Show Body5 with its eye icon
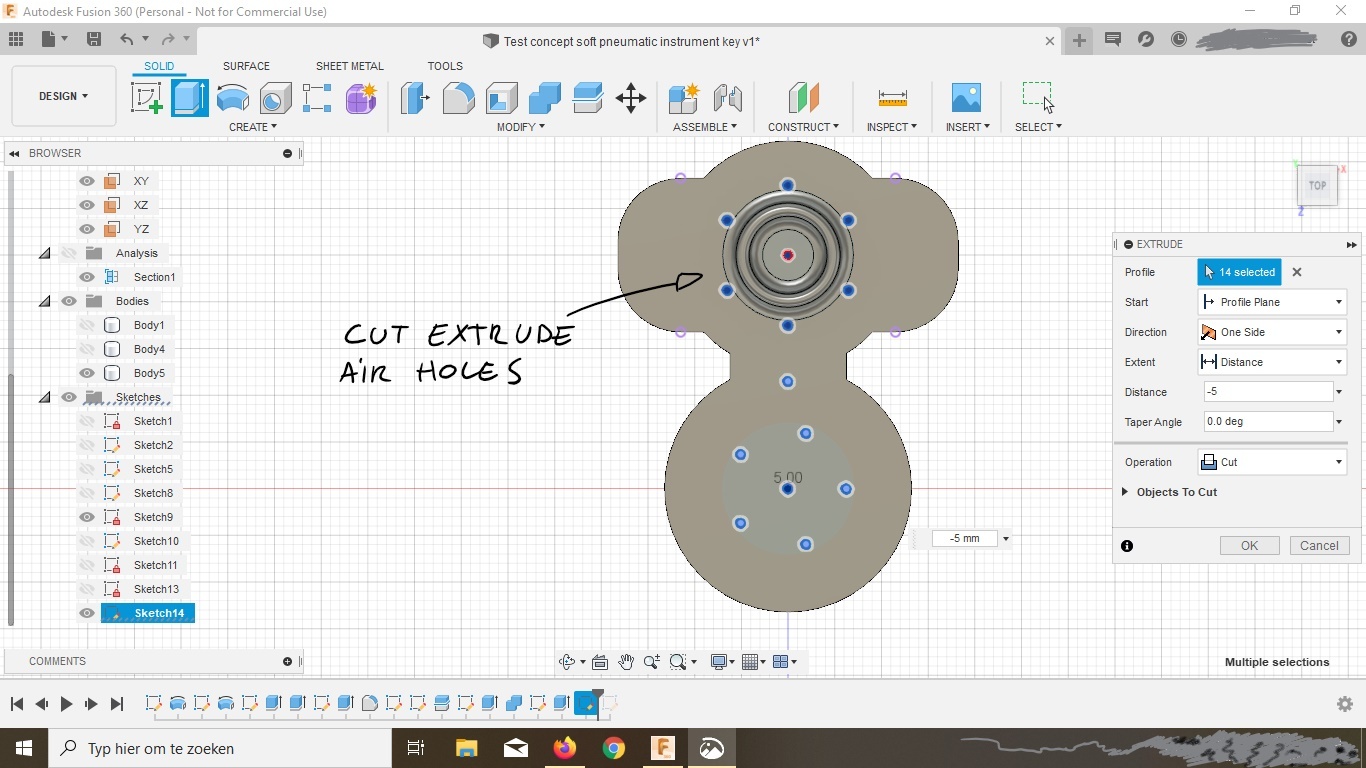 pyautogui.click(x=87, y=373)
